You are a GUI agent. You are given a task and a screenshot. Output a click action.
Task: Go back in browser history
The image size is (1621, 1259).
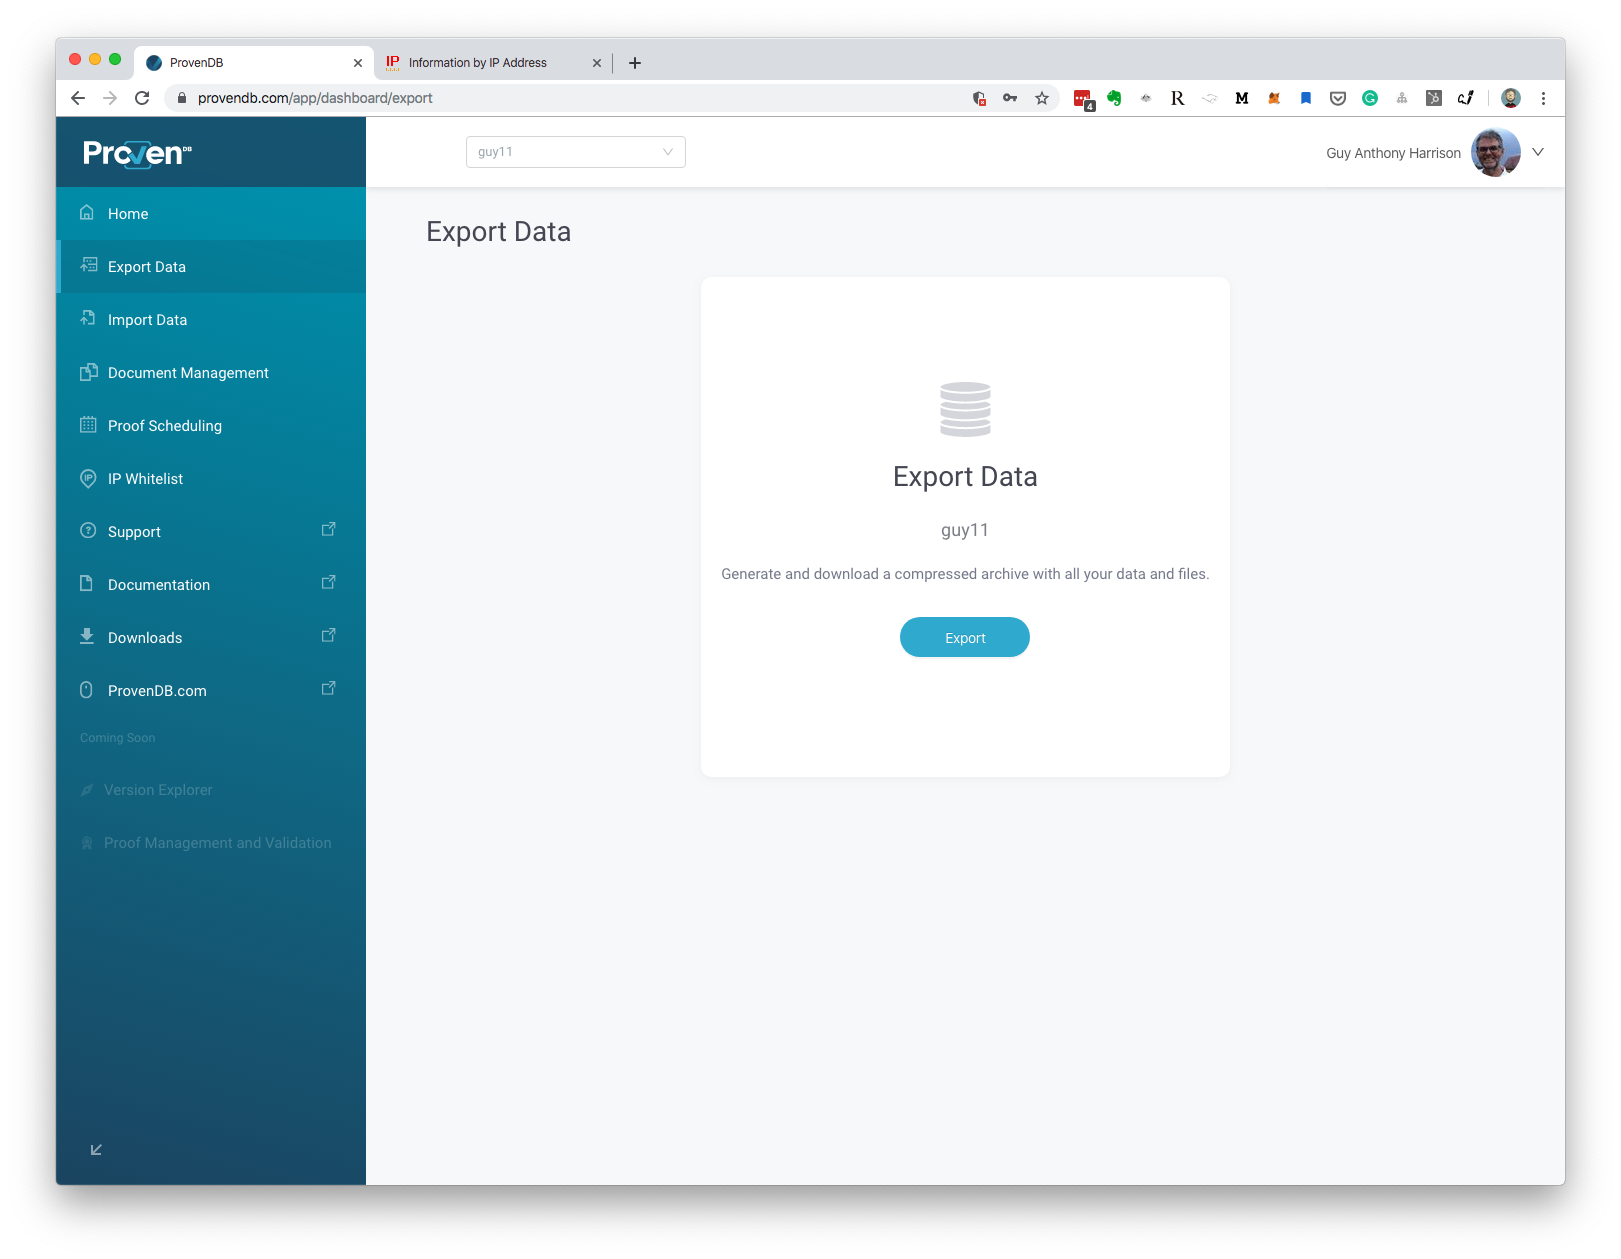click(x=78, y=98)
